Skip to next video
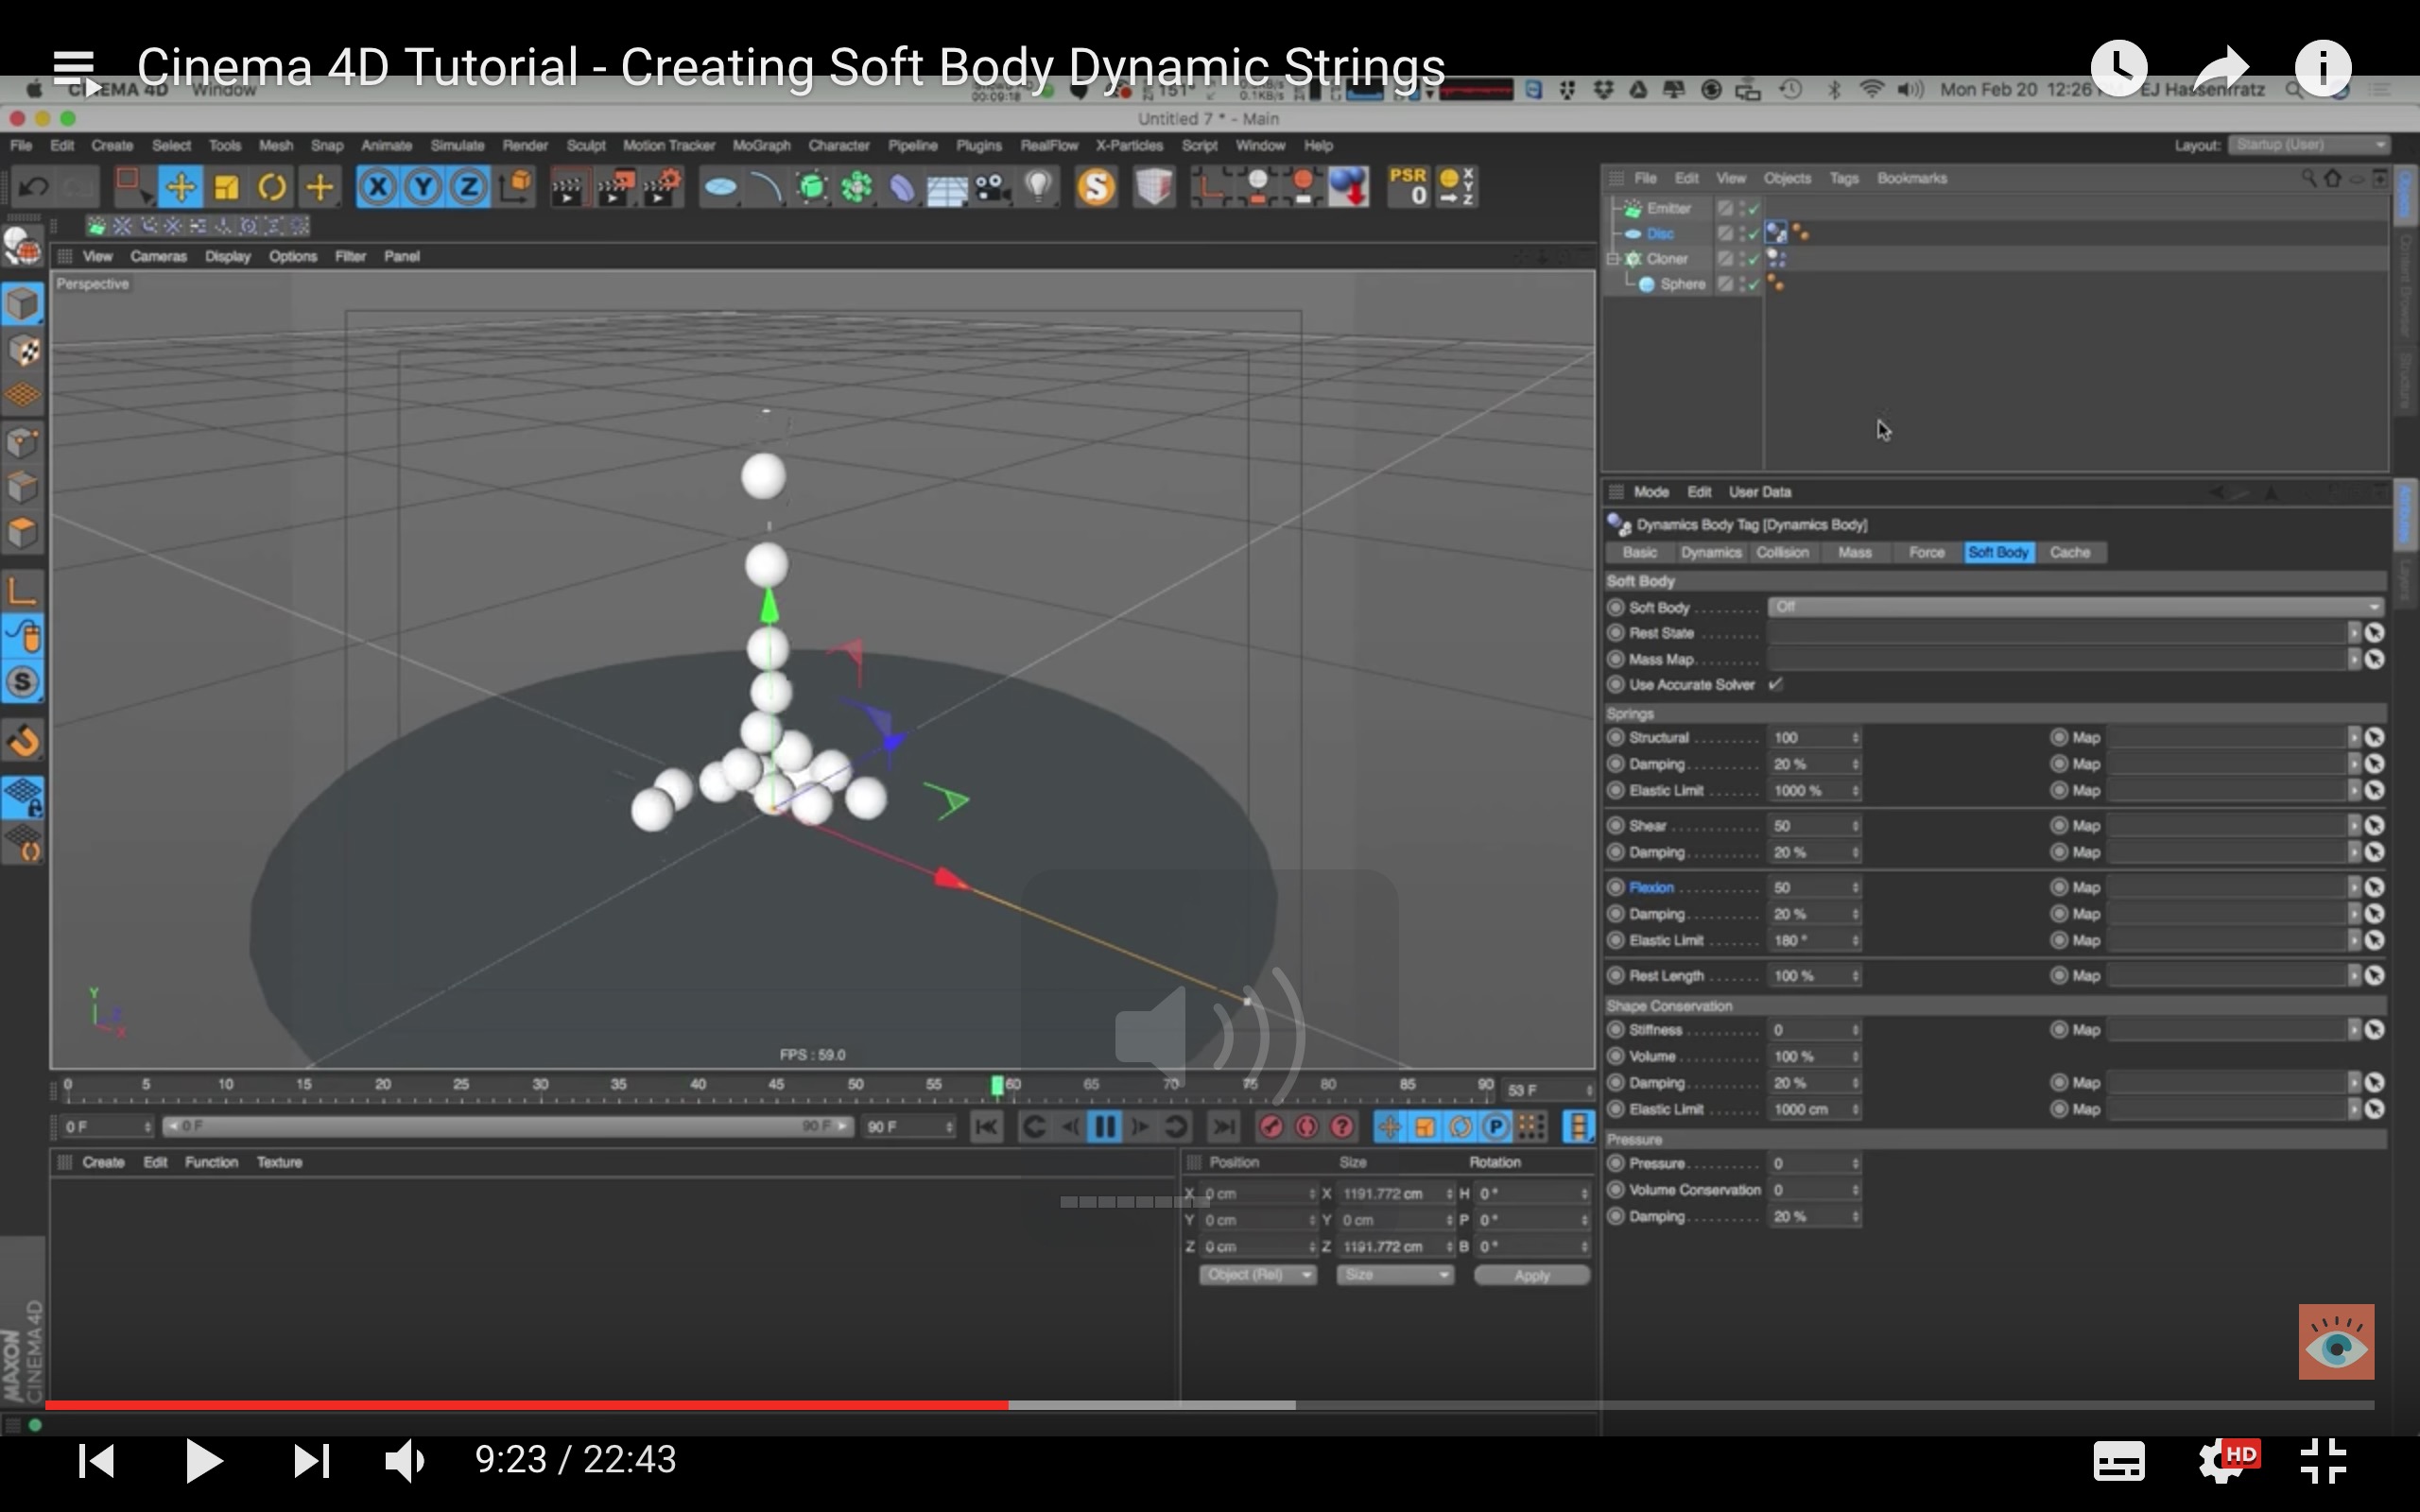 (311, 1461)
